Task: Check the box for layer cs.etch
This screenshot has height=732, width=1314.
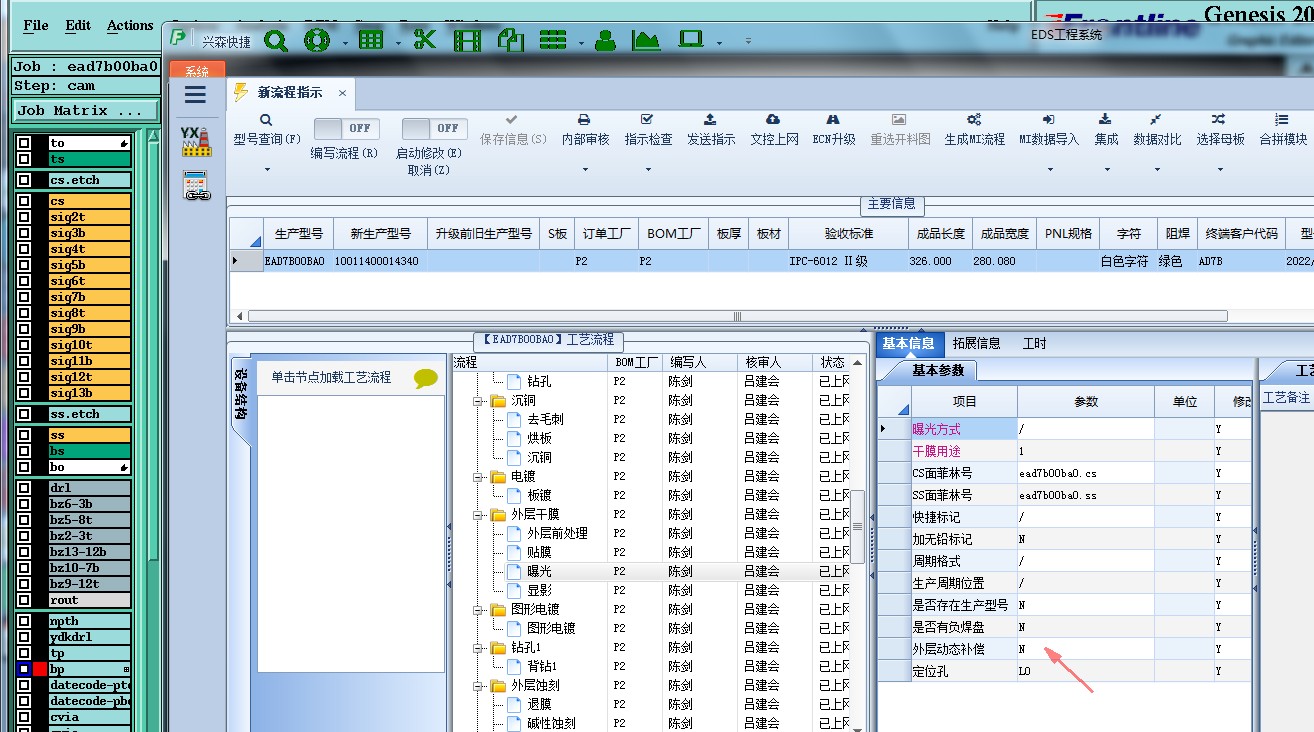Action: click(24, 181)
